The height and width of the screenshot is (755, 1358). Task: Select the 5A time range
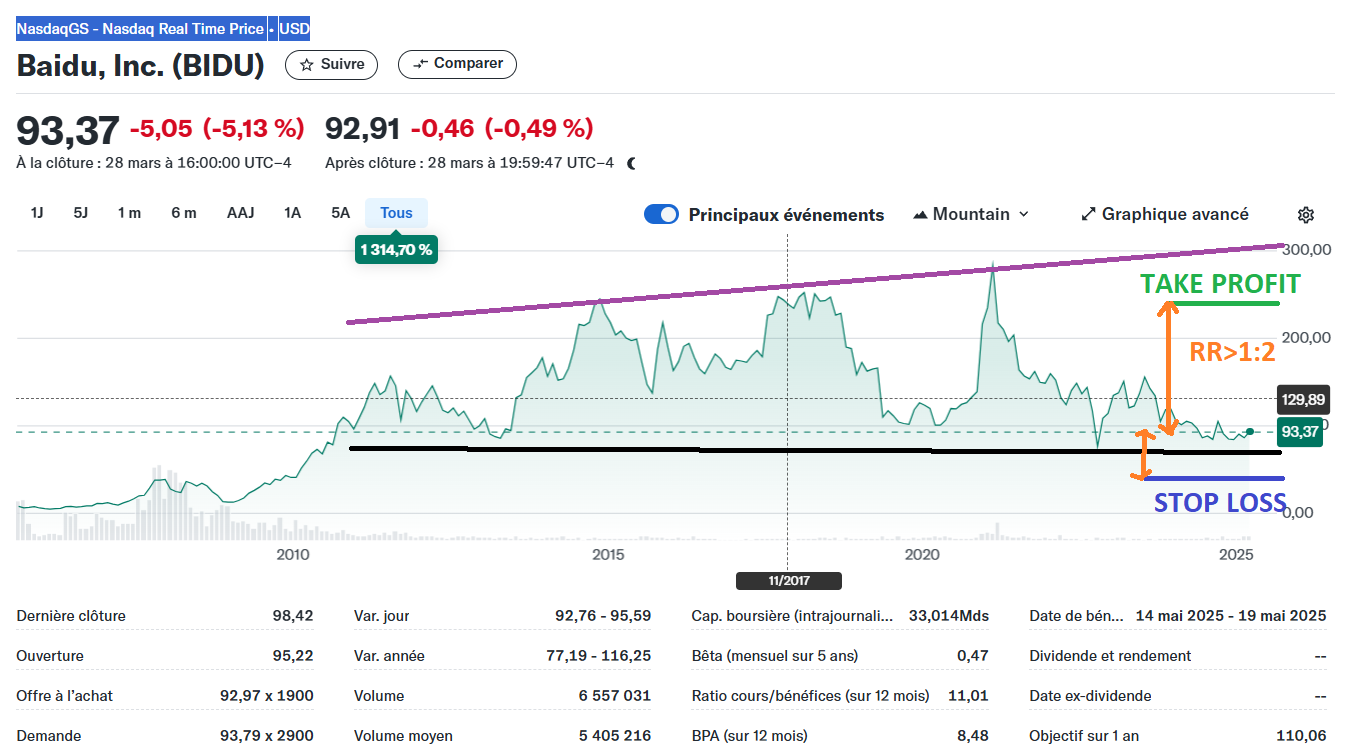point(341,213)
